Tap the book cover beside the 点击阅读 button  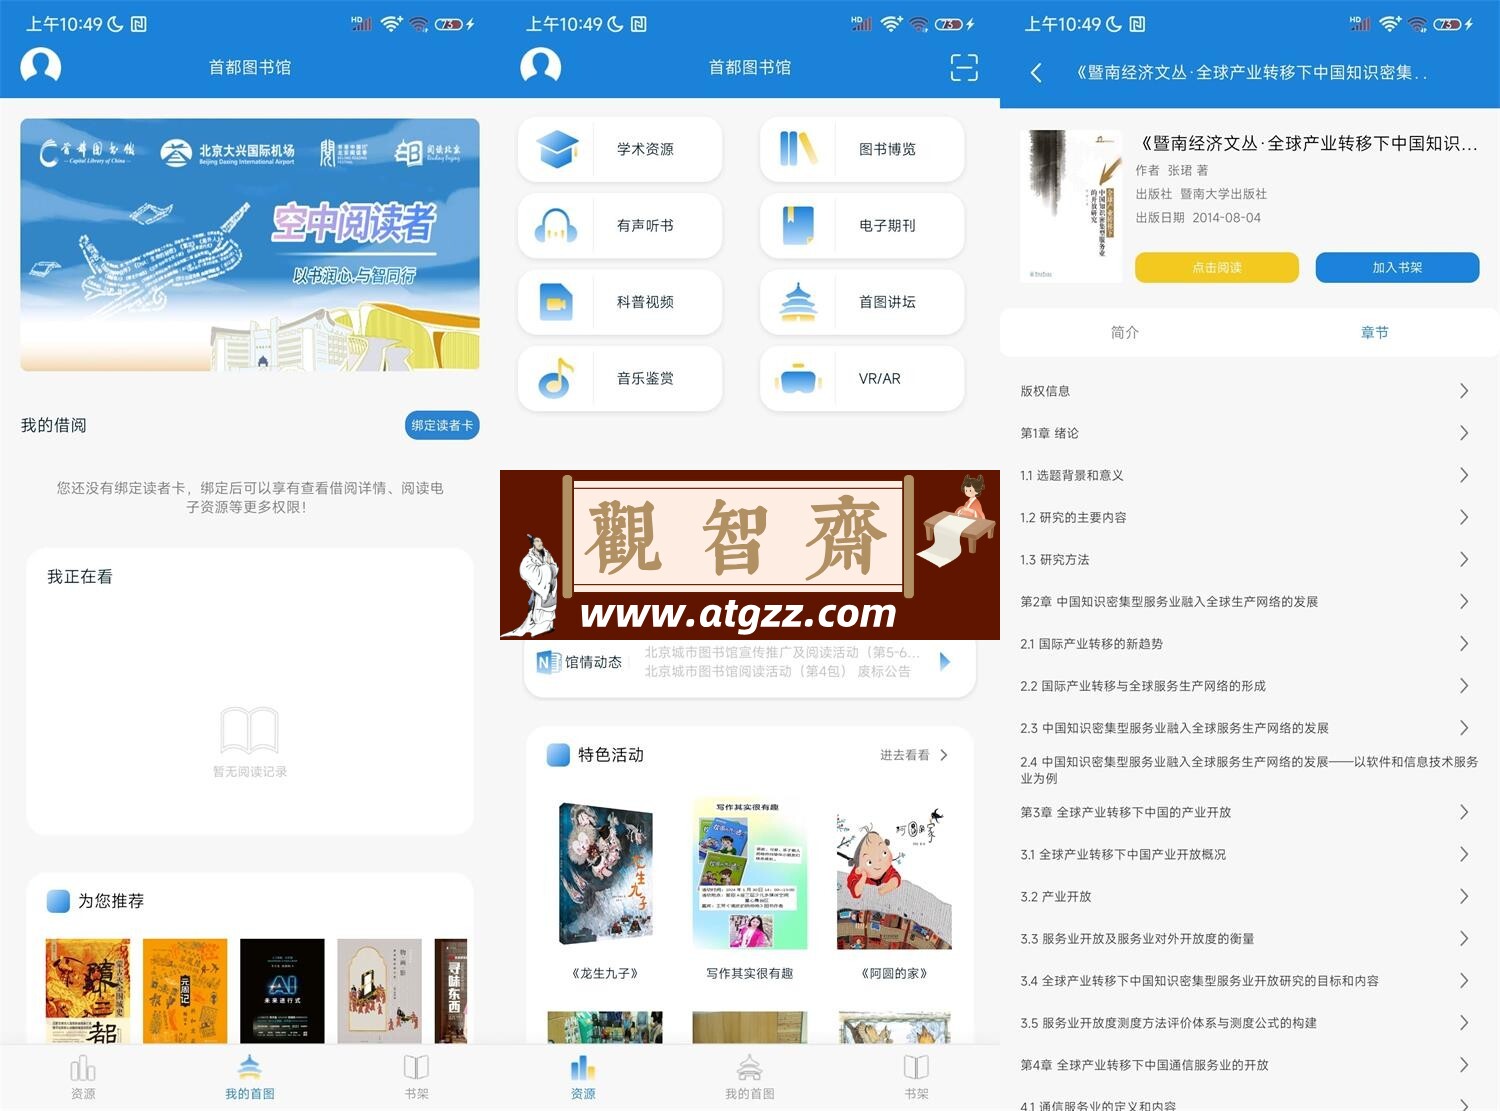1071,205
